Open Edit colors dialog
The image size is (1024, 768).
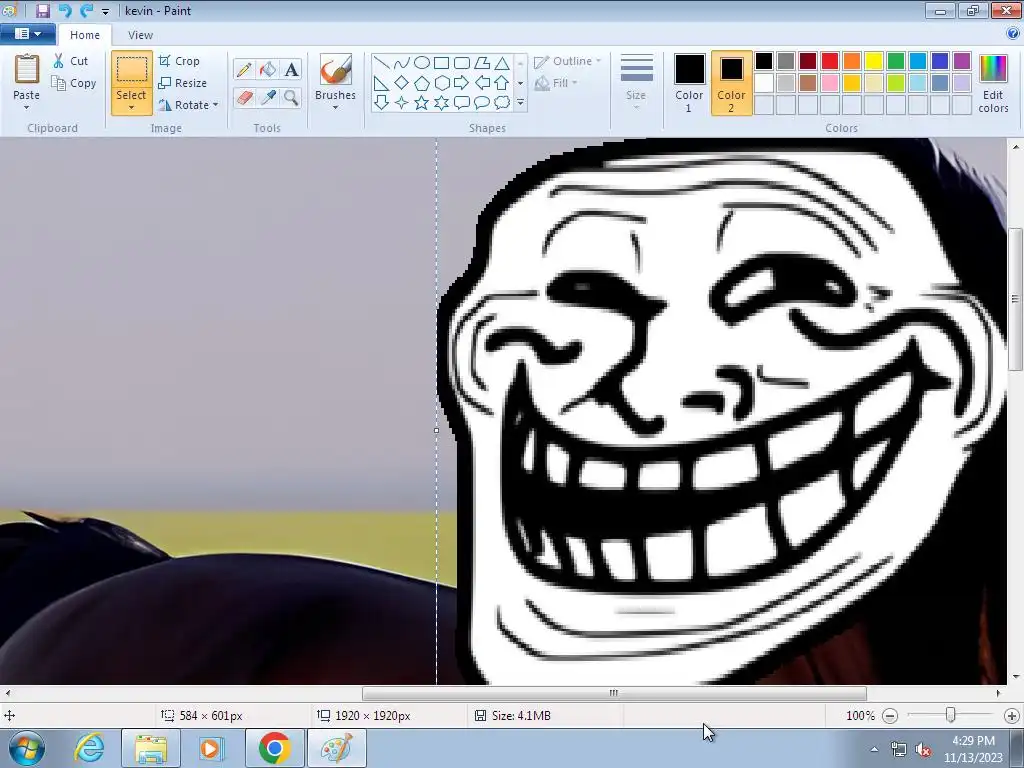click(x=993, y=84)
